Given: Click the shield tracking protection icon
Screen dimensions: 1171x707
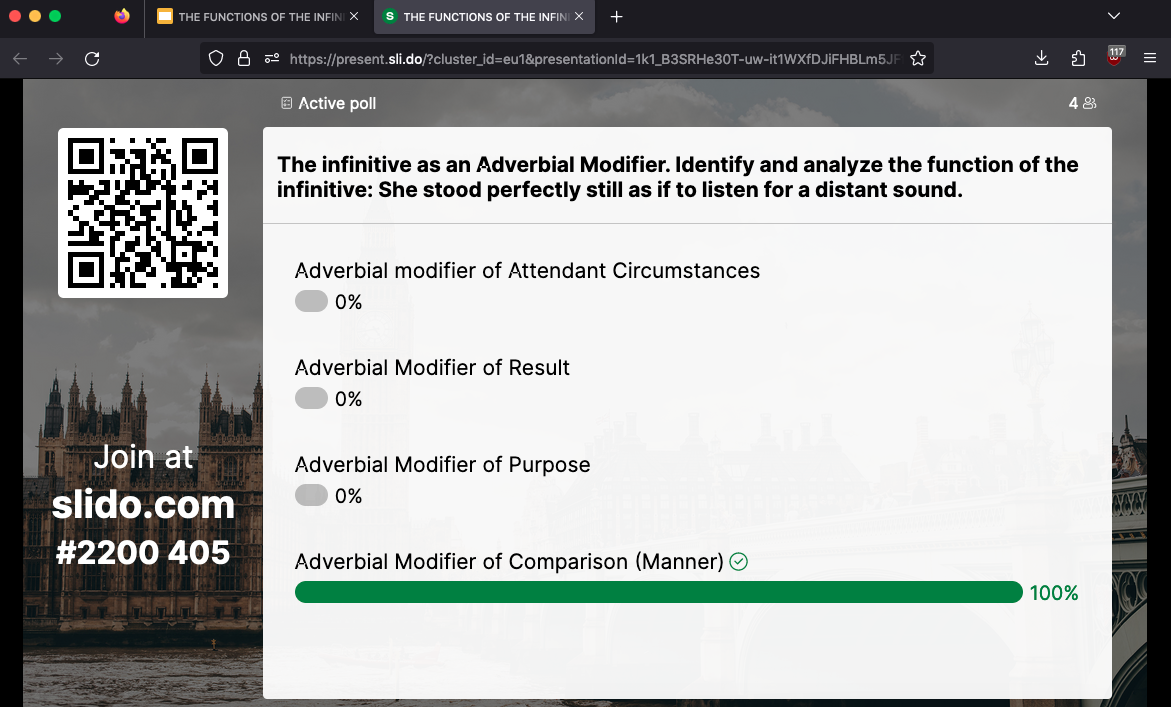Looking at the screenshot, I should pos(215,59).
